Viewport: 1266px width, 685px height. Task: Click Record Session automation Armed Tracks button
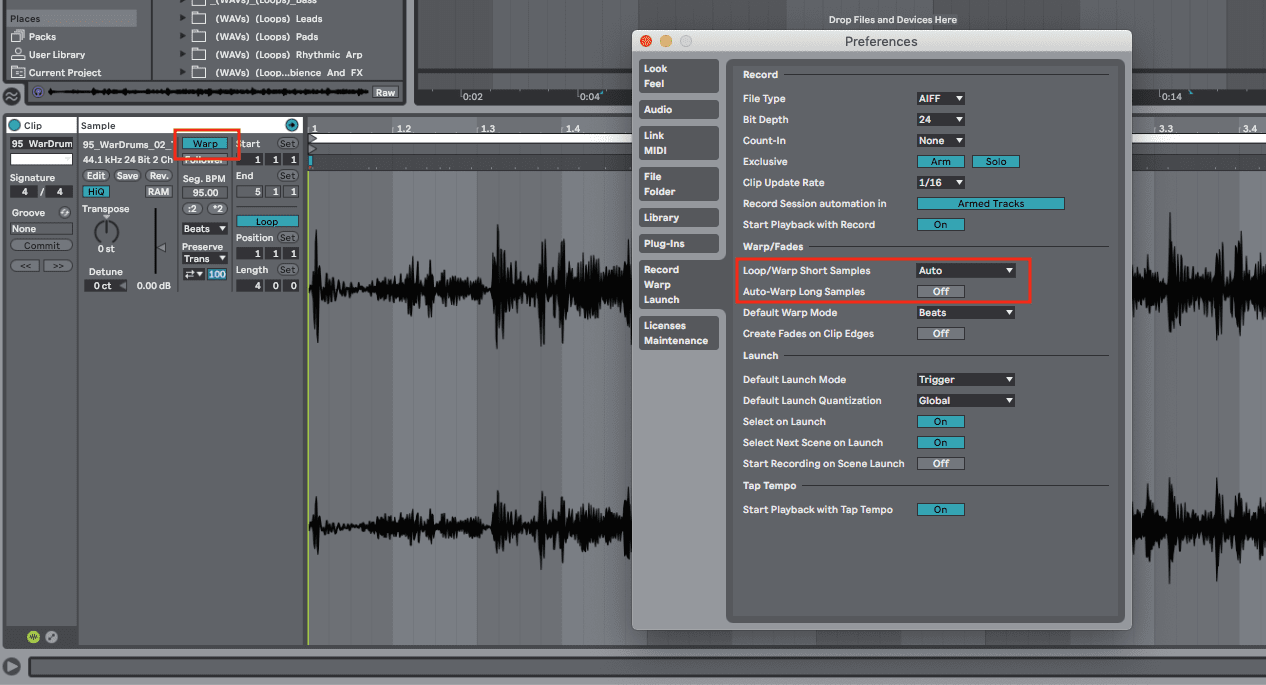pos(991,204)
